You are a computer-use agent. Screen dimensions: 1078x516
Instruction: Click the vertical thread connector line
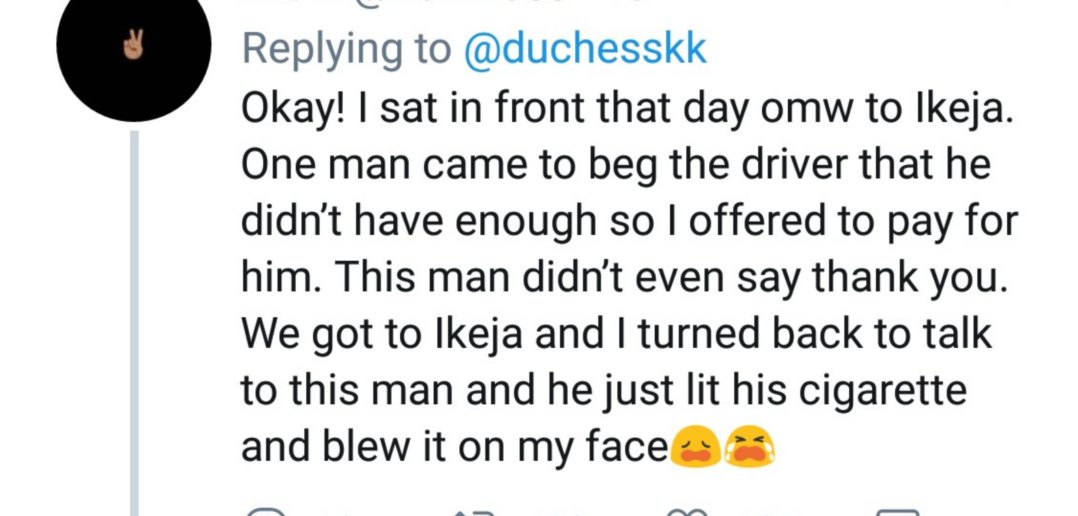pyautogui.click(x=135, y=323)
